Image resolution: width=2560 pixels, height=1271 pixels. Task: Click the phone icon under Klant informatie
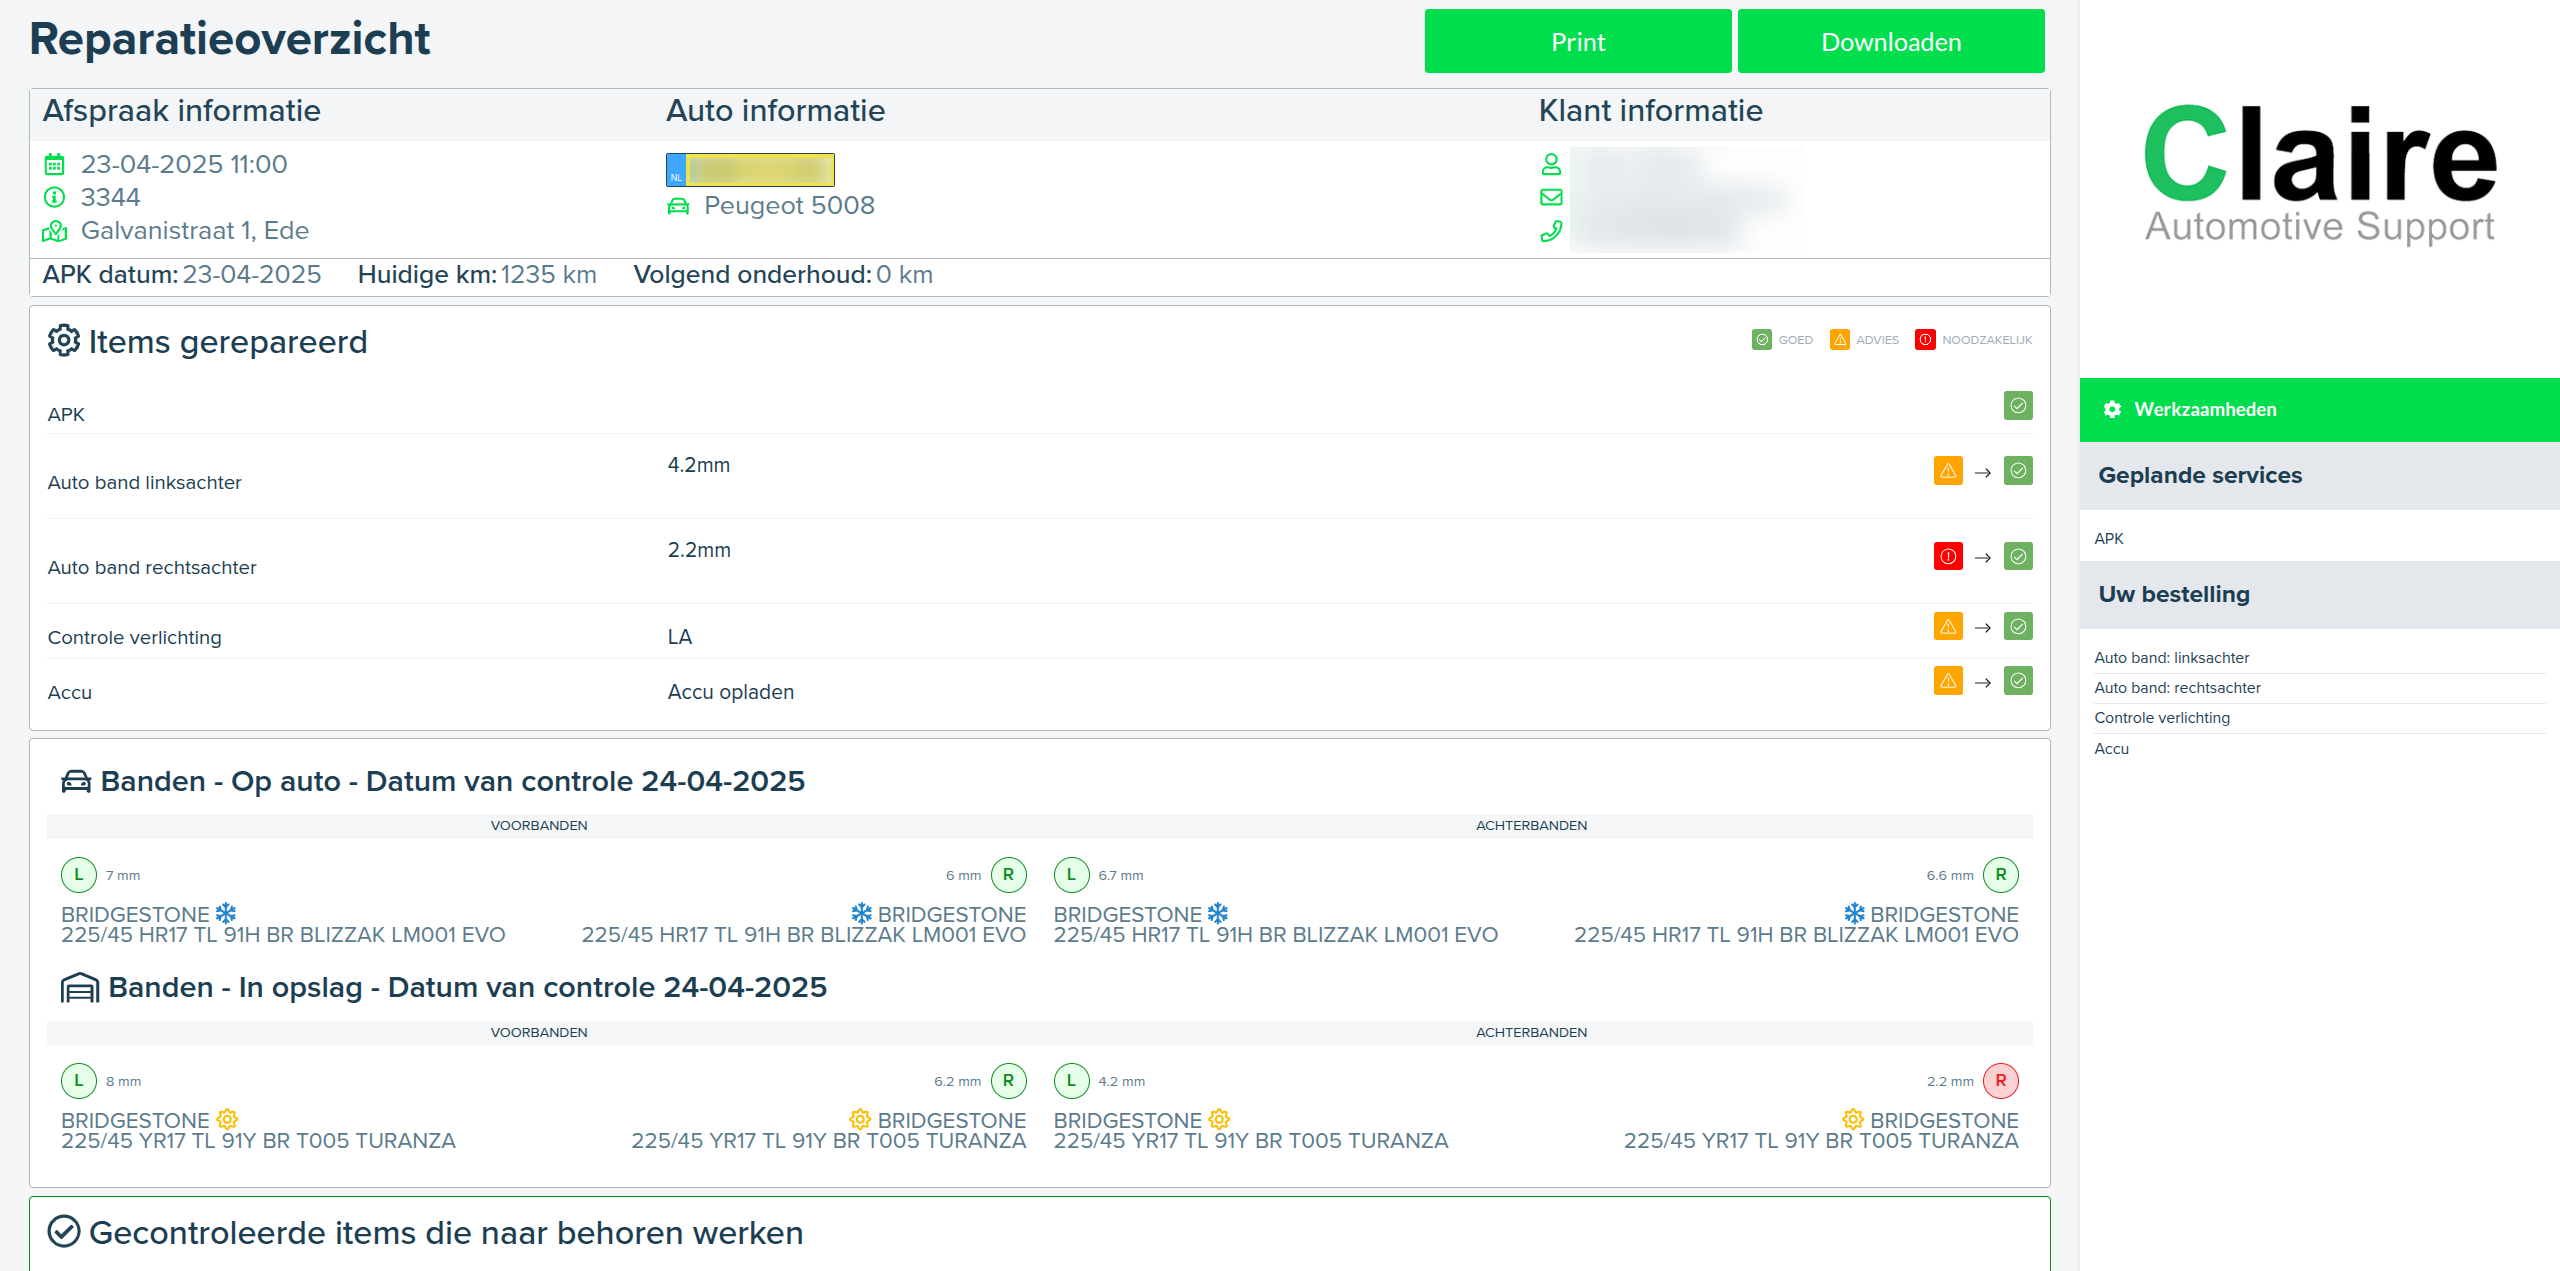click(1550, 231)
